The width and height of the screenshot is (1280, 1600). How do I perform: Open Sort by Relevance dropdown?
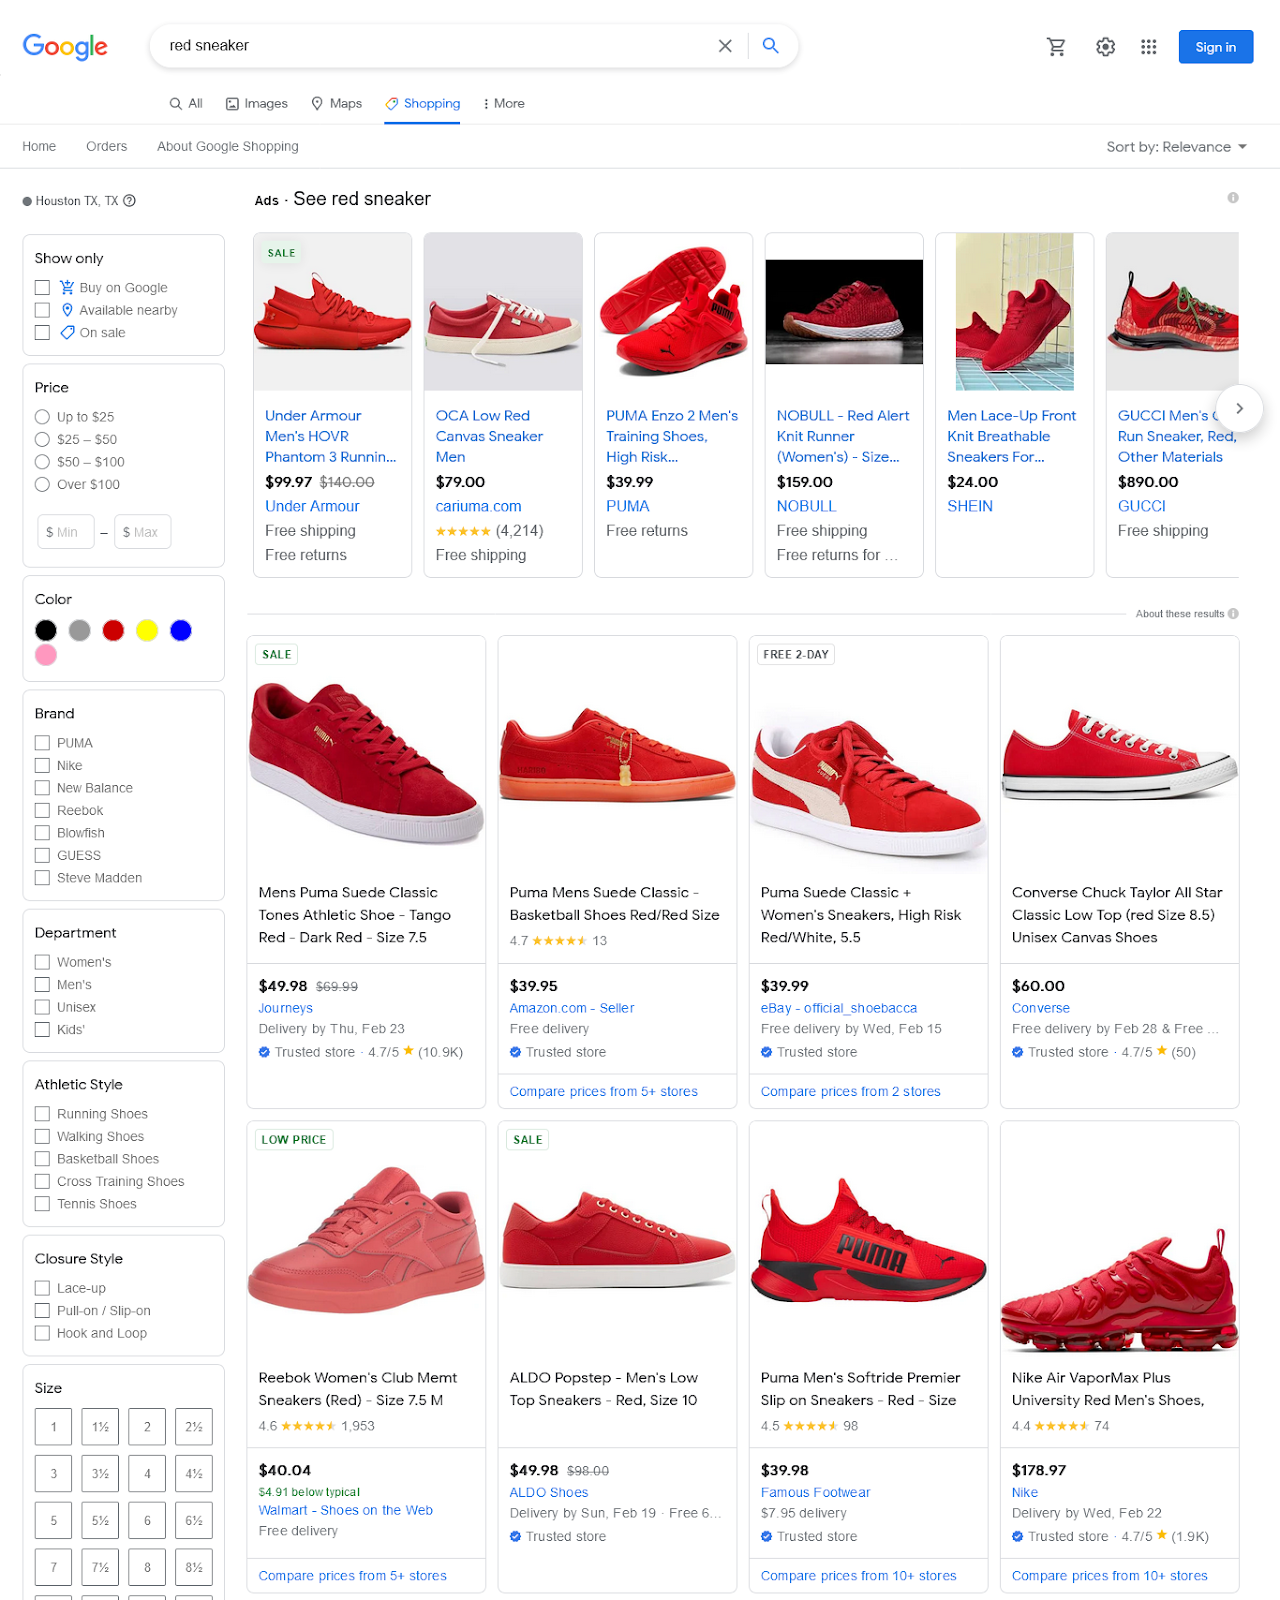tap(1177, 147)
